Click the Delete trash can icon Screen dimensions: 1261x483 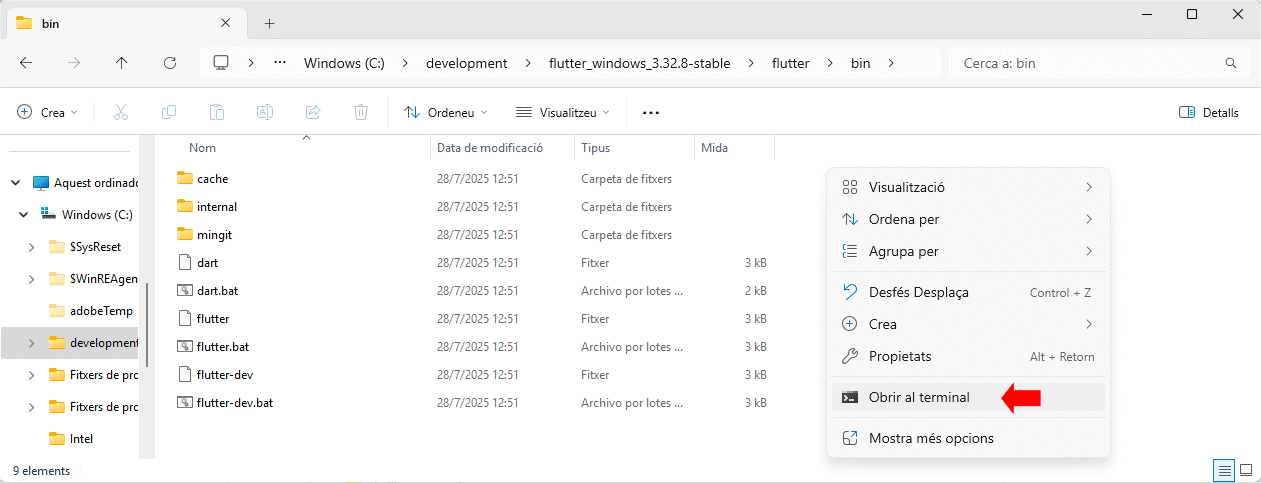361,113
